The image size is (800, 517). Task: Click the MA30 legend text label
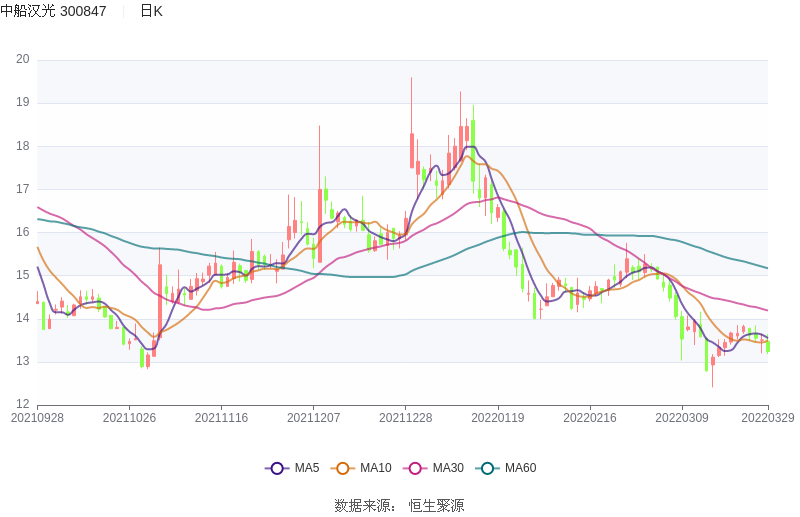[447, 468]
